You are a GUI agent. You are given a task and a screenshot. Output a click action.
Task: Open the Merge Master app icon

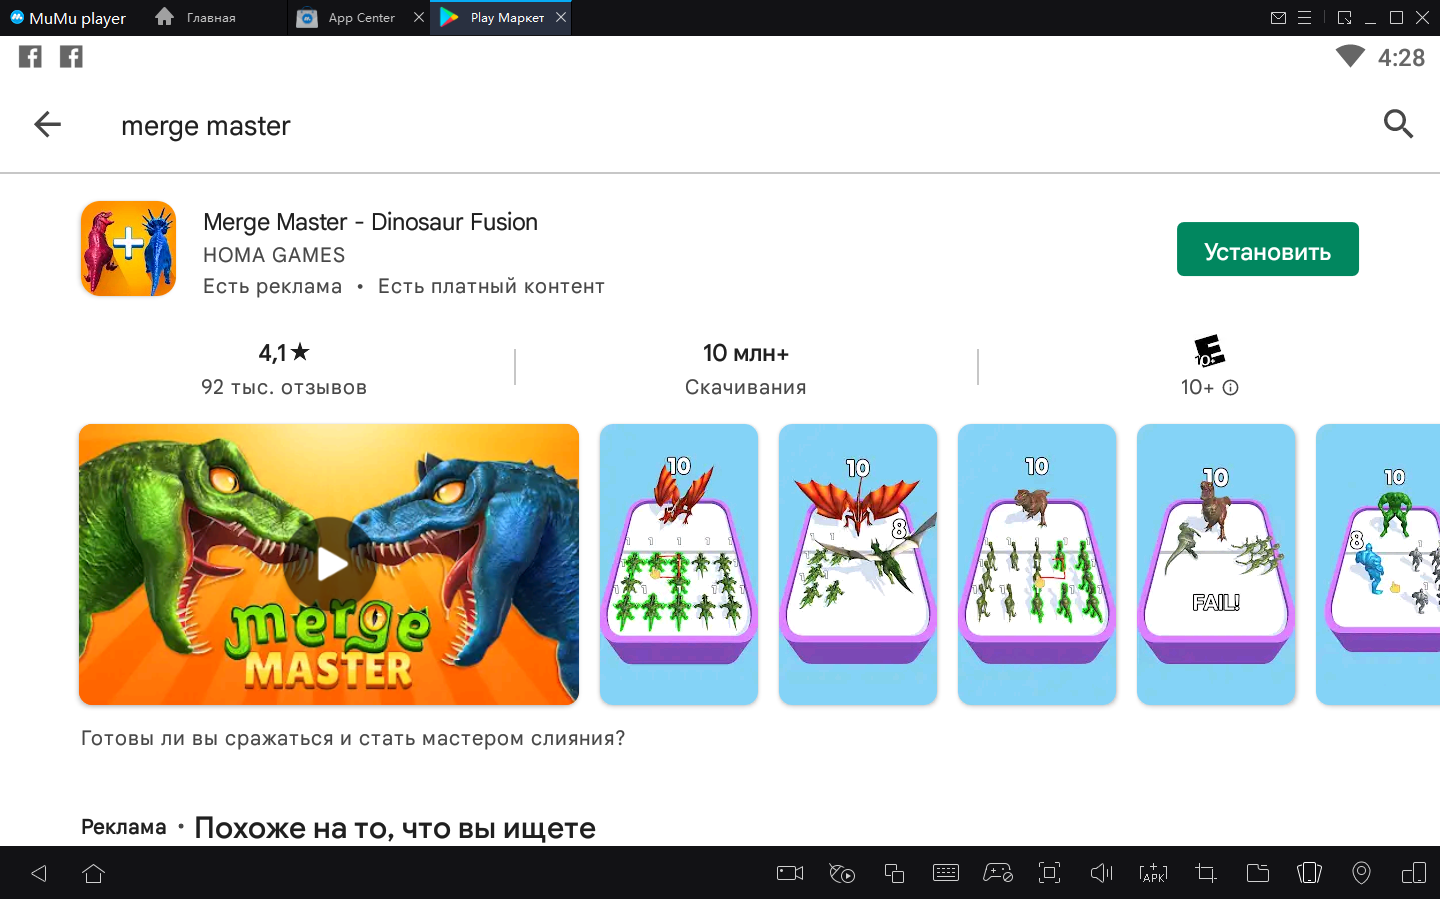[129, 249]
